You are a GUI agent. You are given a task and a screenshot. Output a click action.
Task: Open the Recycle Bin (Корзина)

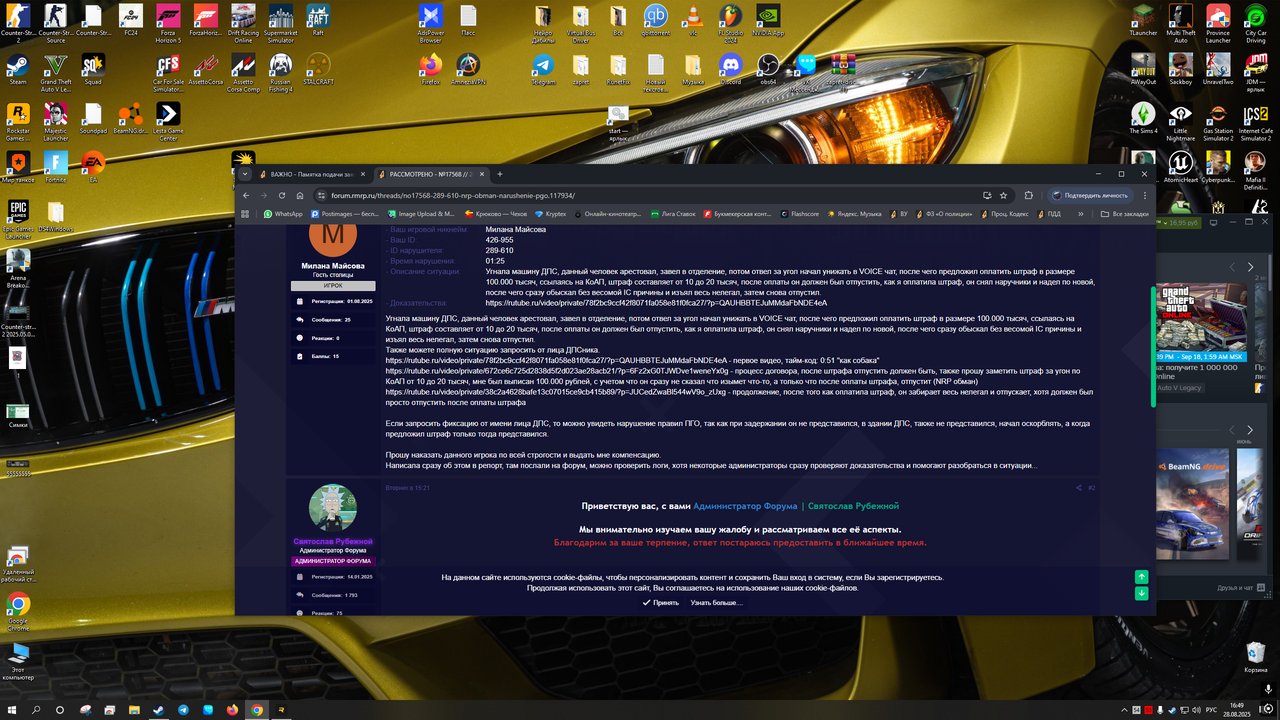click(1255, 656)
